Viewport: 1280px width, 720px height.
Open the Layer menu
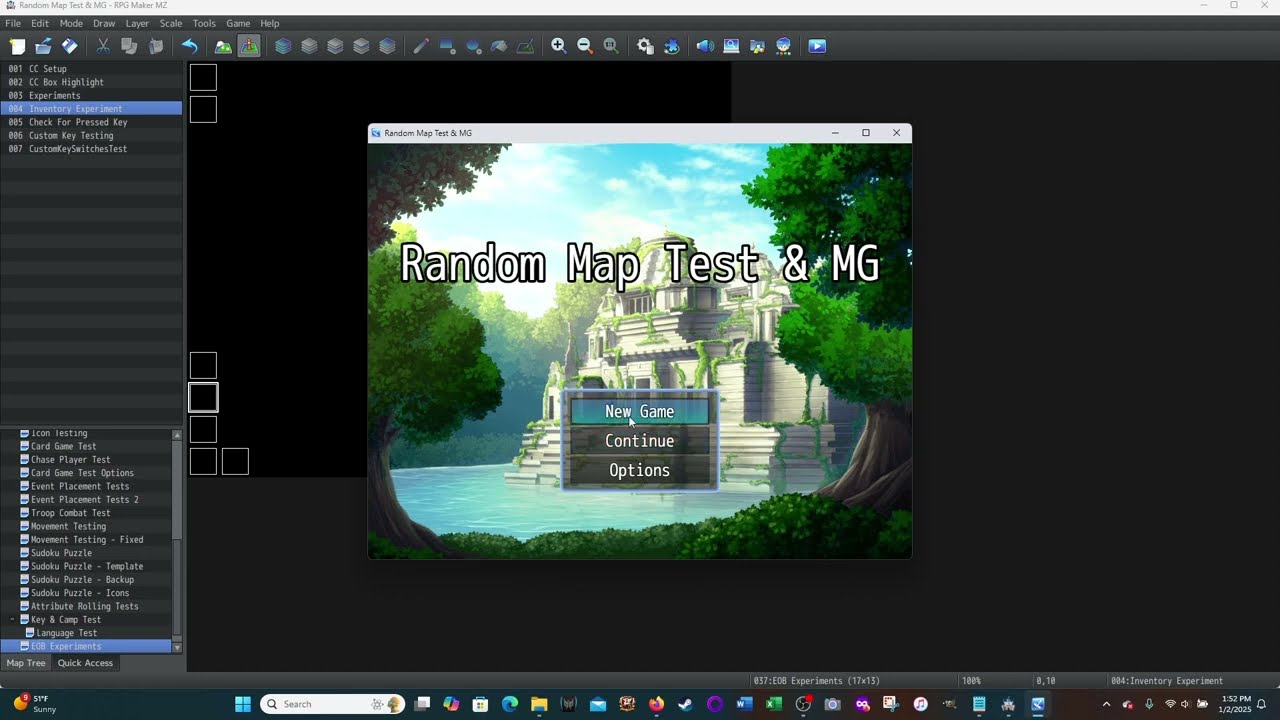coord(137,23)
